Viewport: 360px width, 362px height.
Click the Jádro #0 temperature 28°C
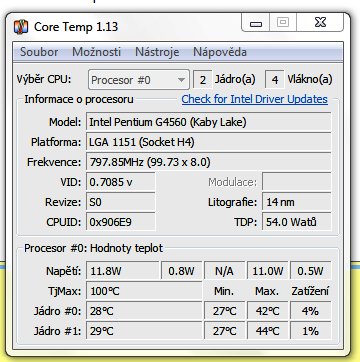(x=144, y=311)
